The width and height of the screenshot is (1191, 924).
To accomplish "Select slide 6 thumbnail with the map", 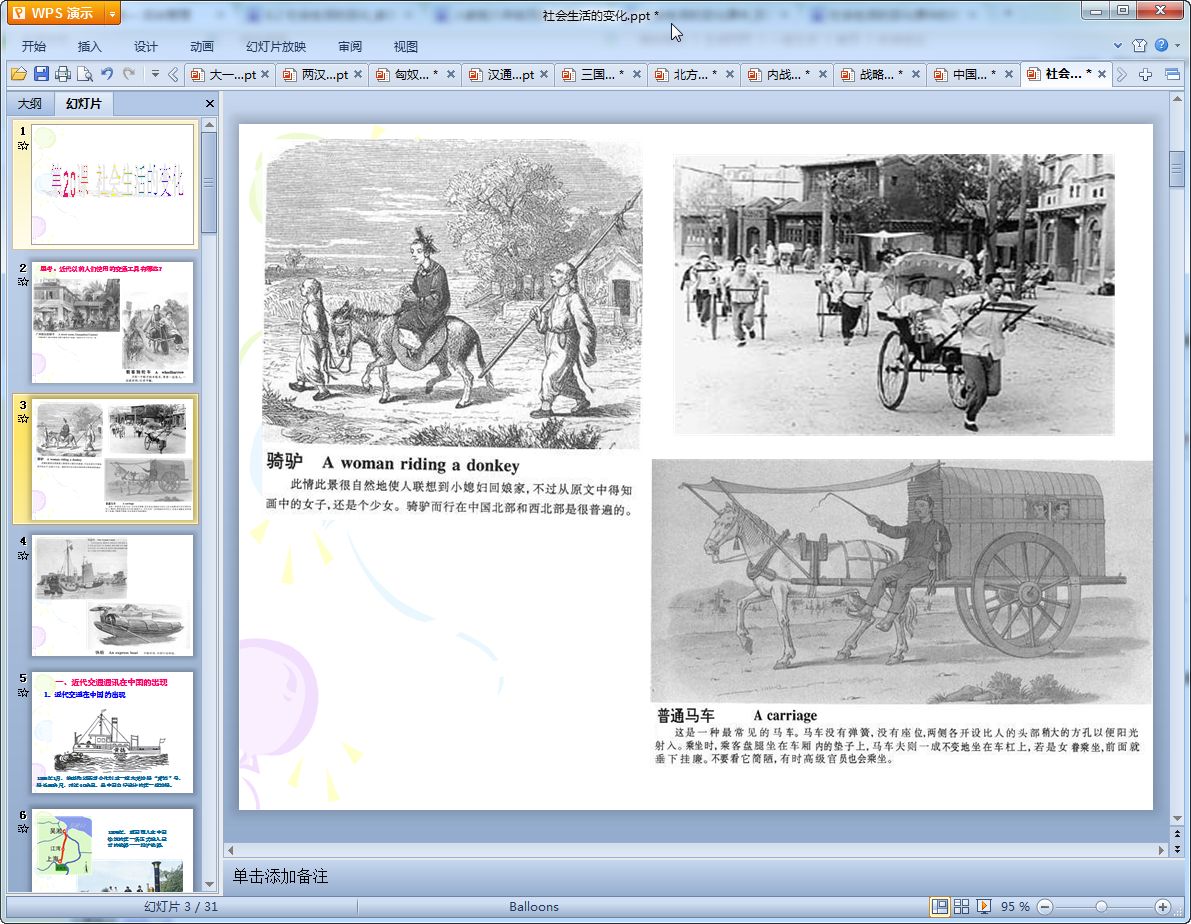I will point(112,850).
